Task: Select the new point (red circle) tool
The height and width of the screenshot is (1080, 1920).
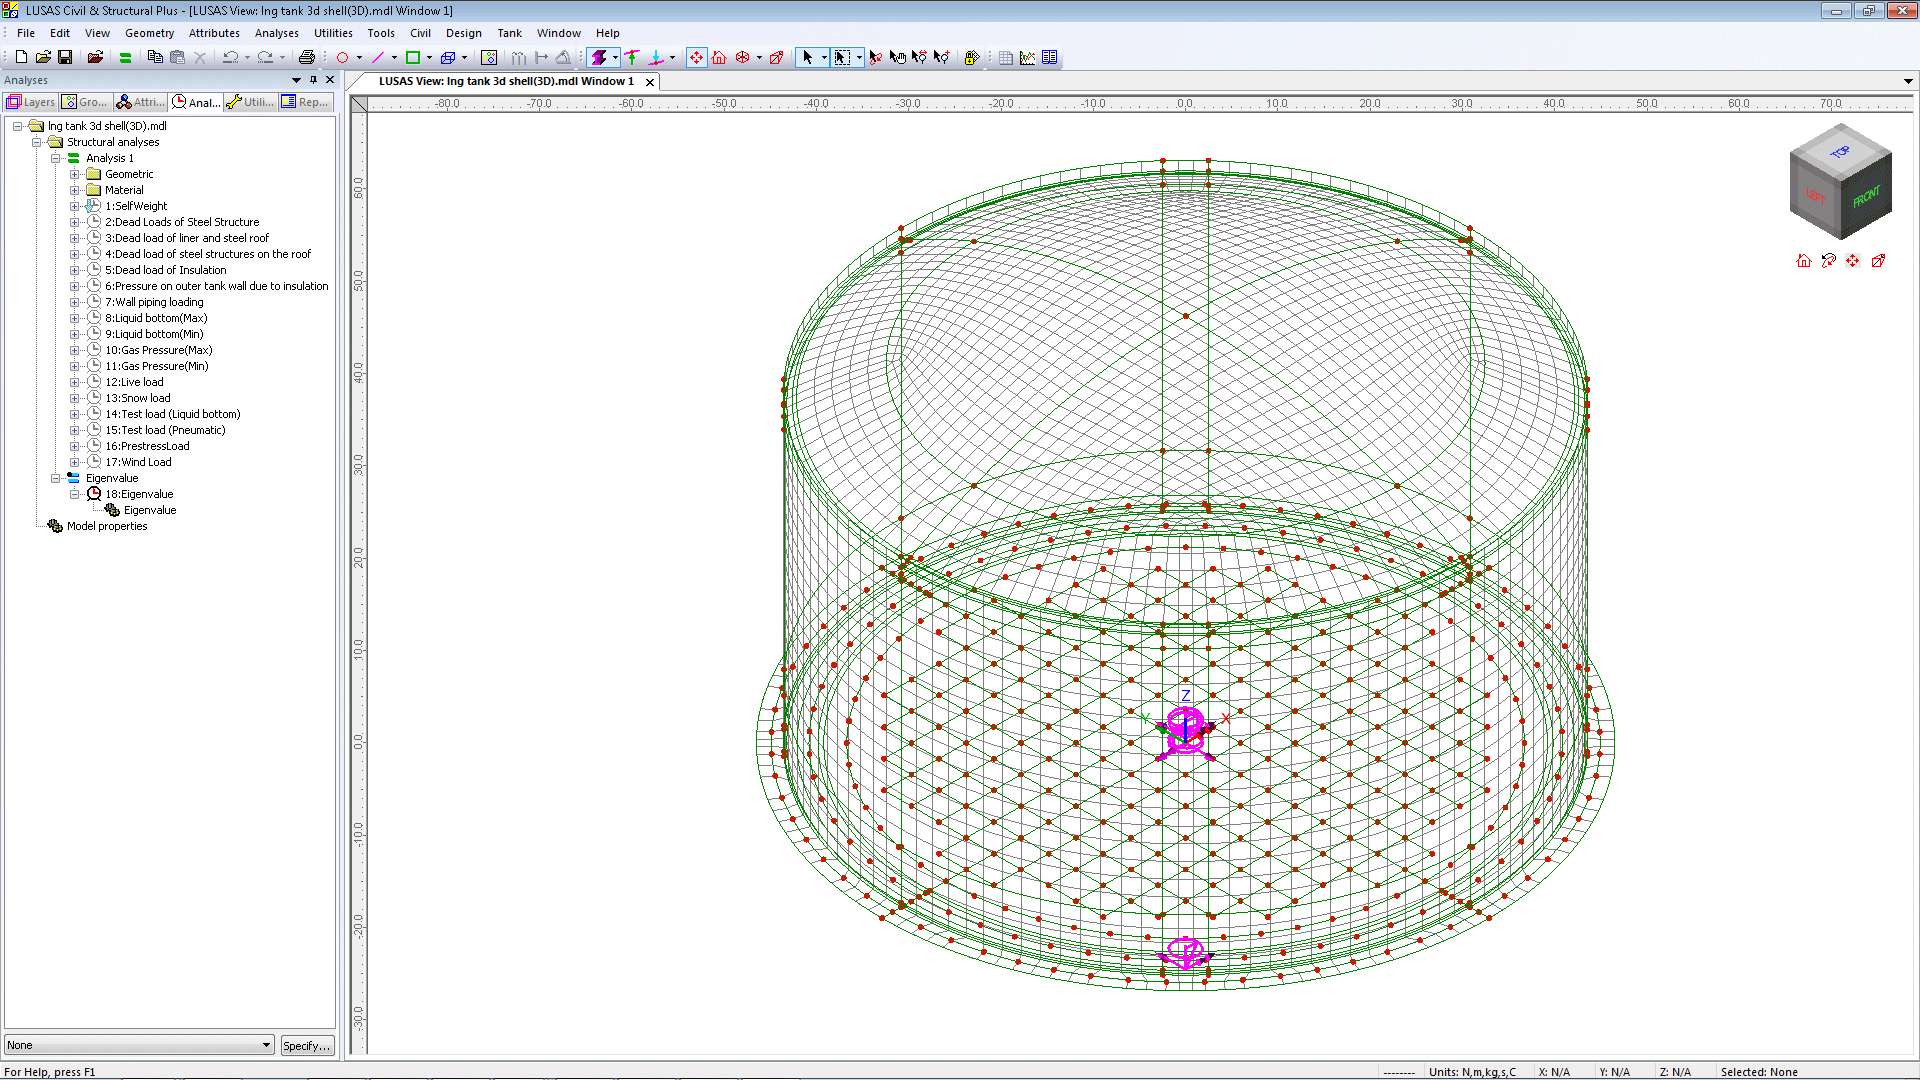Action: (342, 57)
